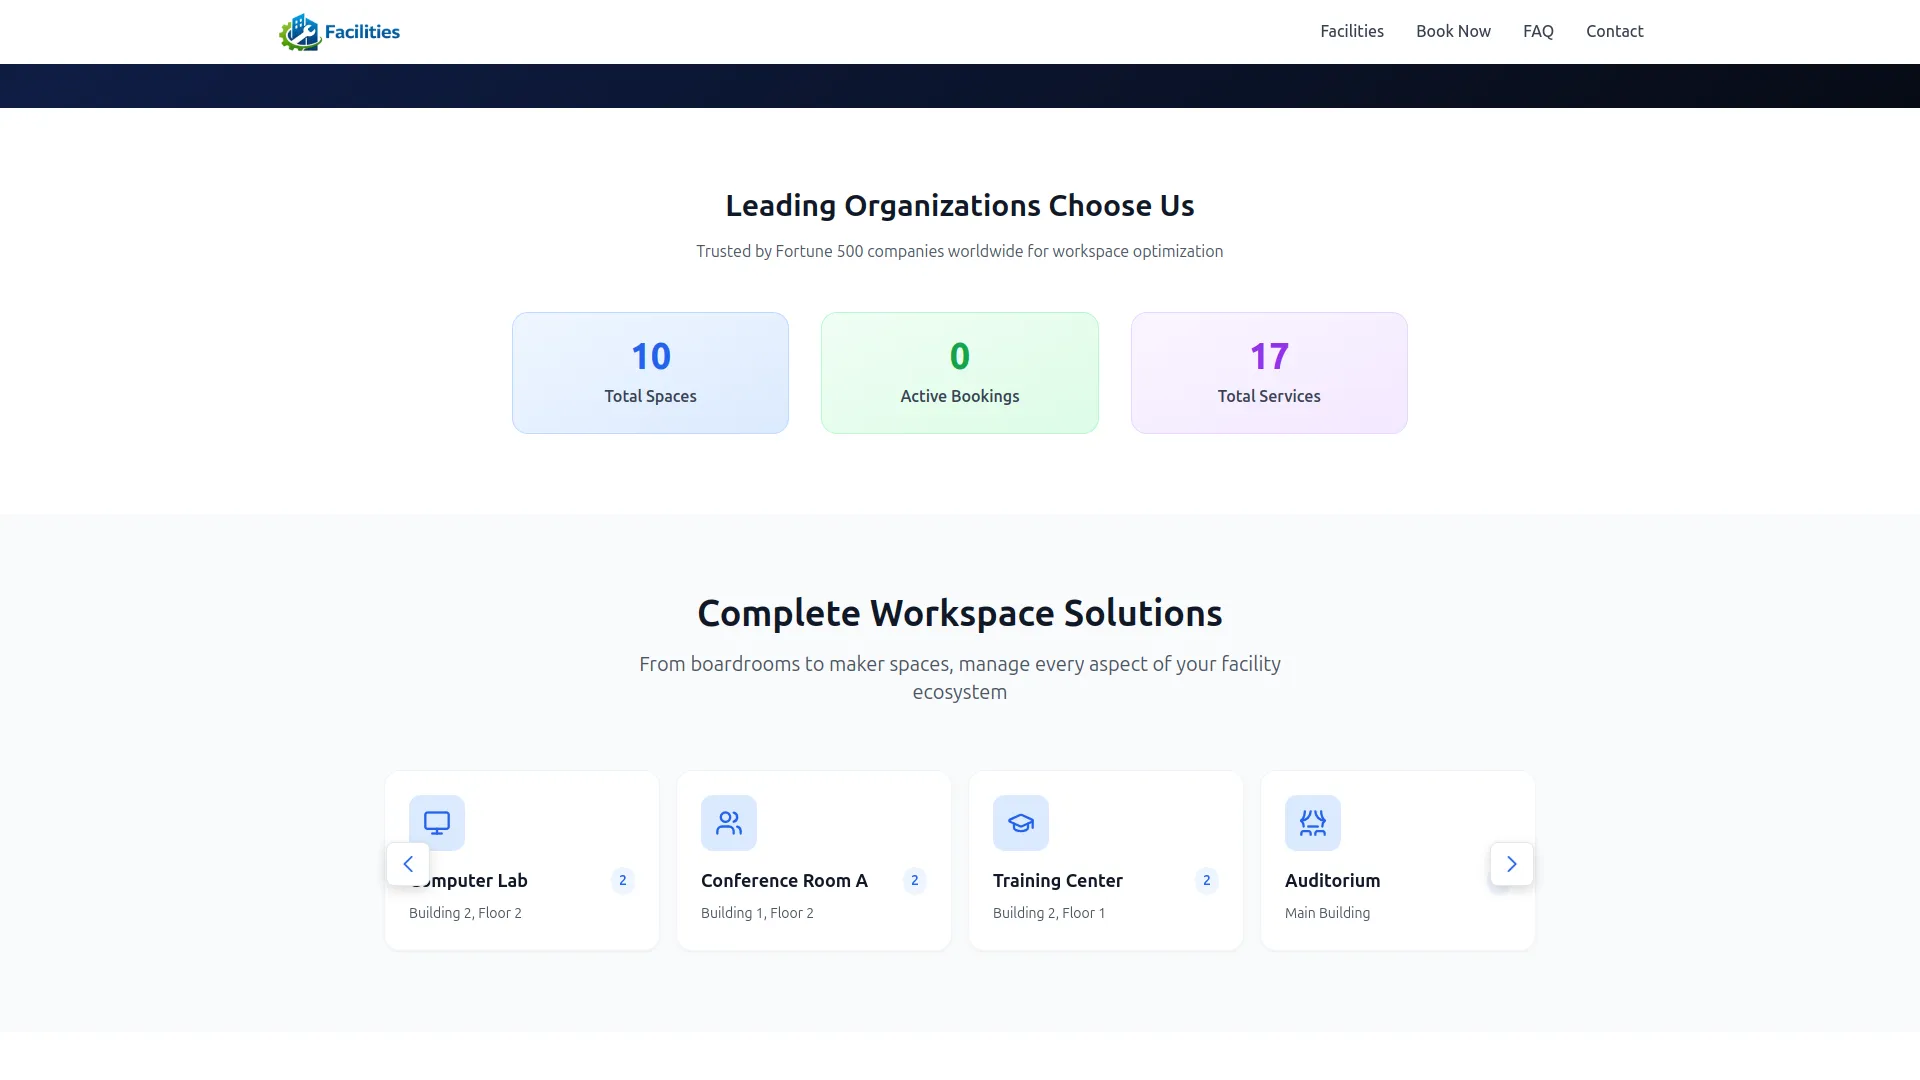Open the Auditorium card title
Screen dimensions: 1920x1080
(x=1332, y=881)
